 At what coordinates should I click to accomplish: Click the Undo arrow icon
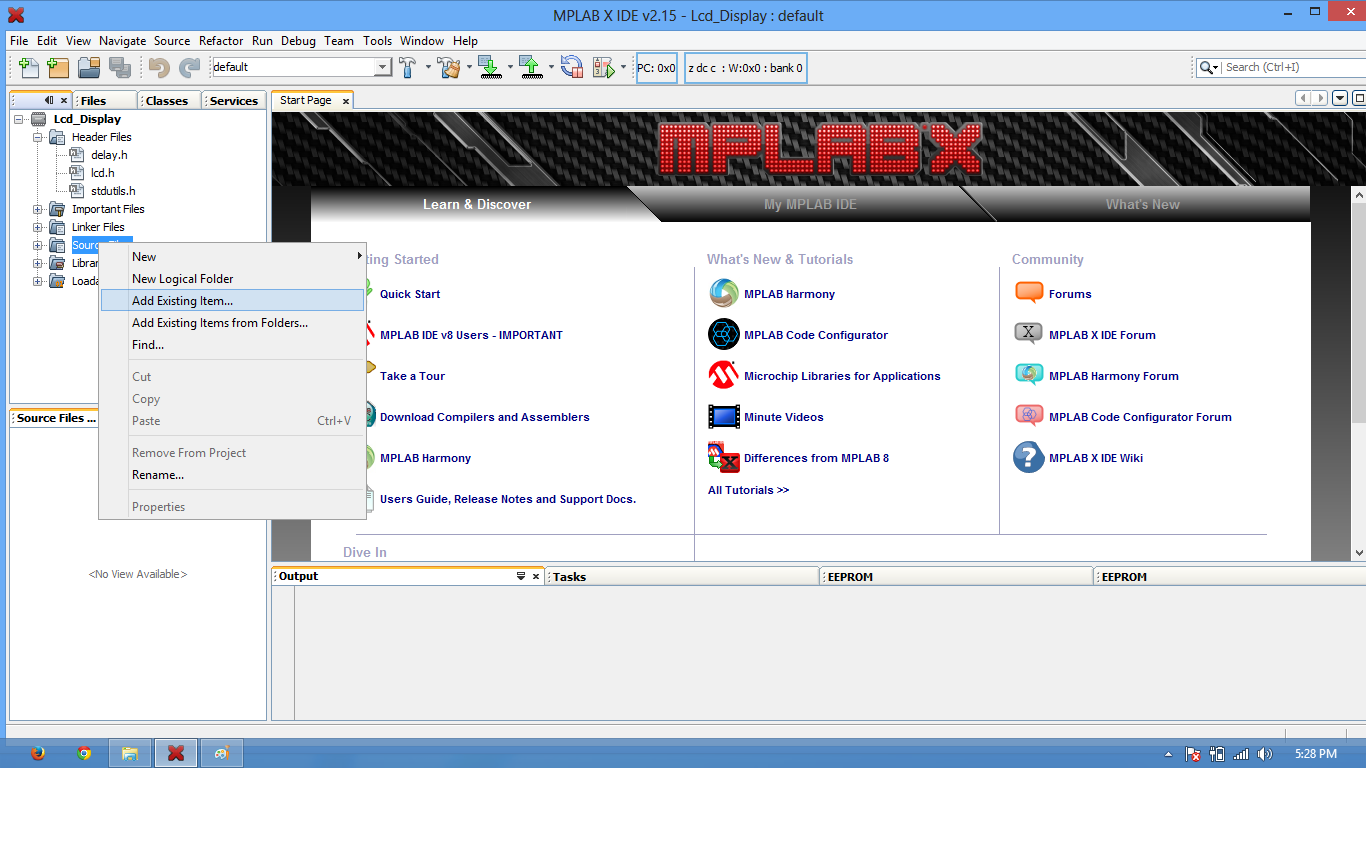(x=158, y=67)
